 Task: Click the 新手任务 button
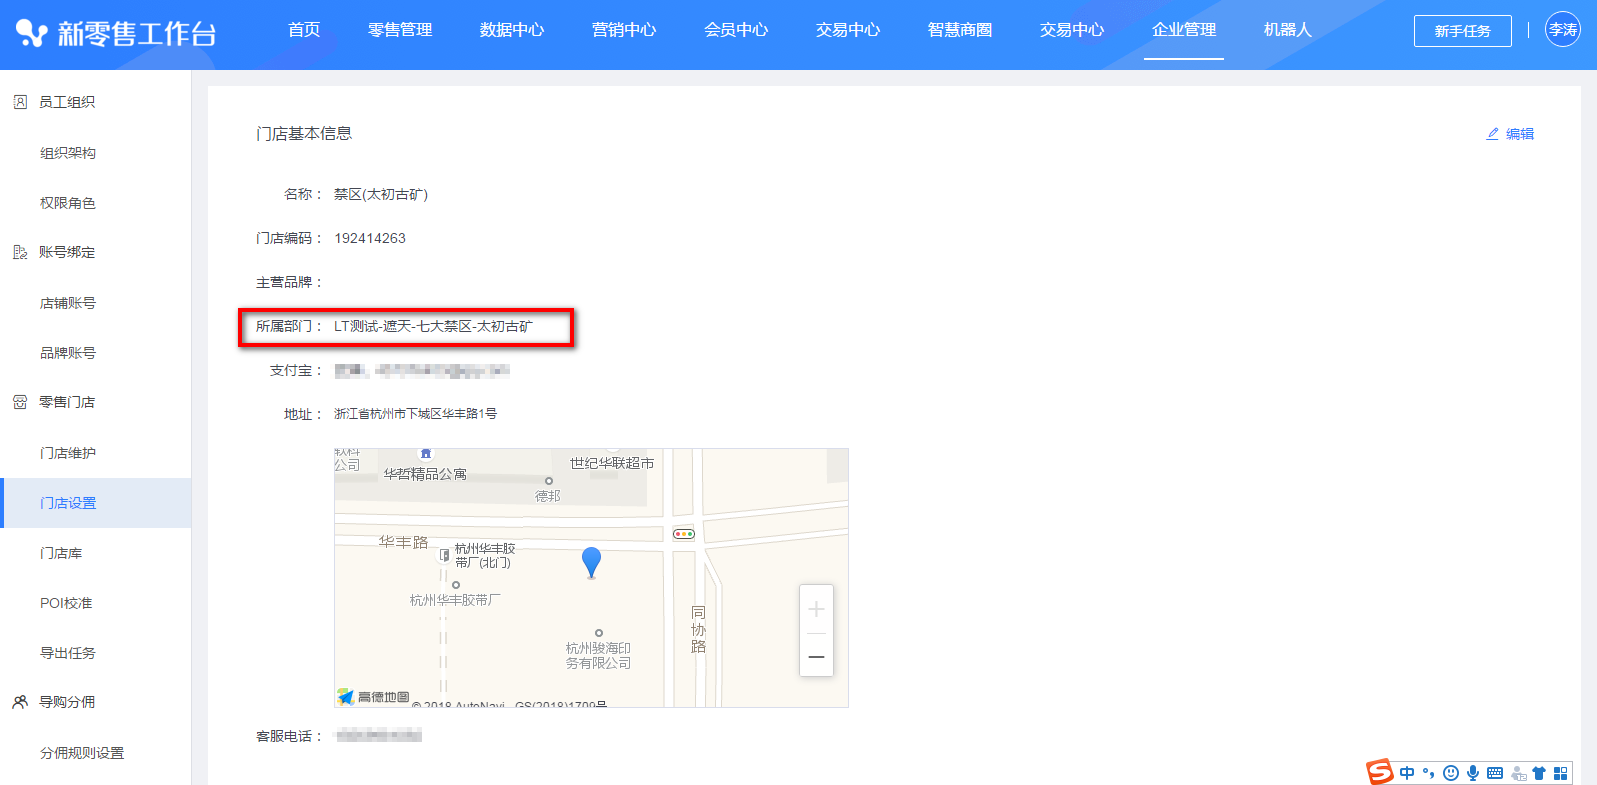point(1462,31)
